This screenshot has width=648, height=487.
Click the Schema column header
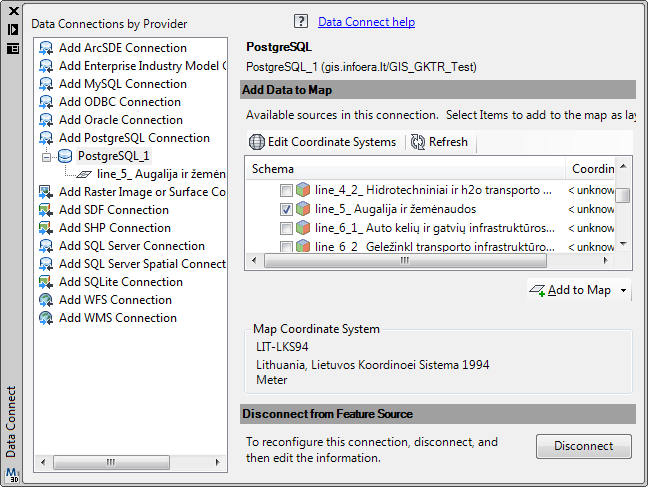tap(405, 169)
